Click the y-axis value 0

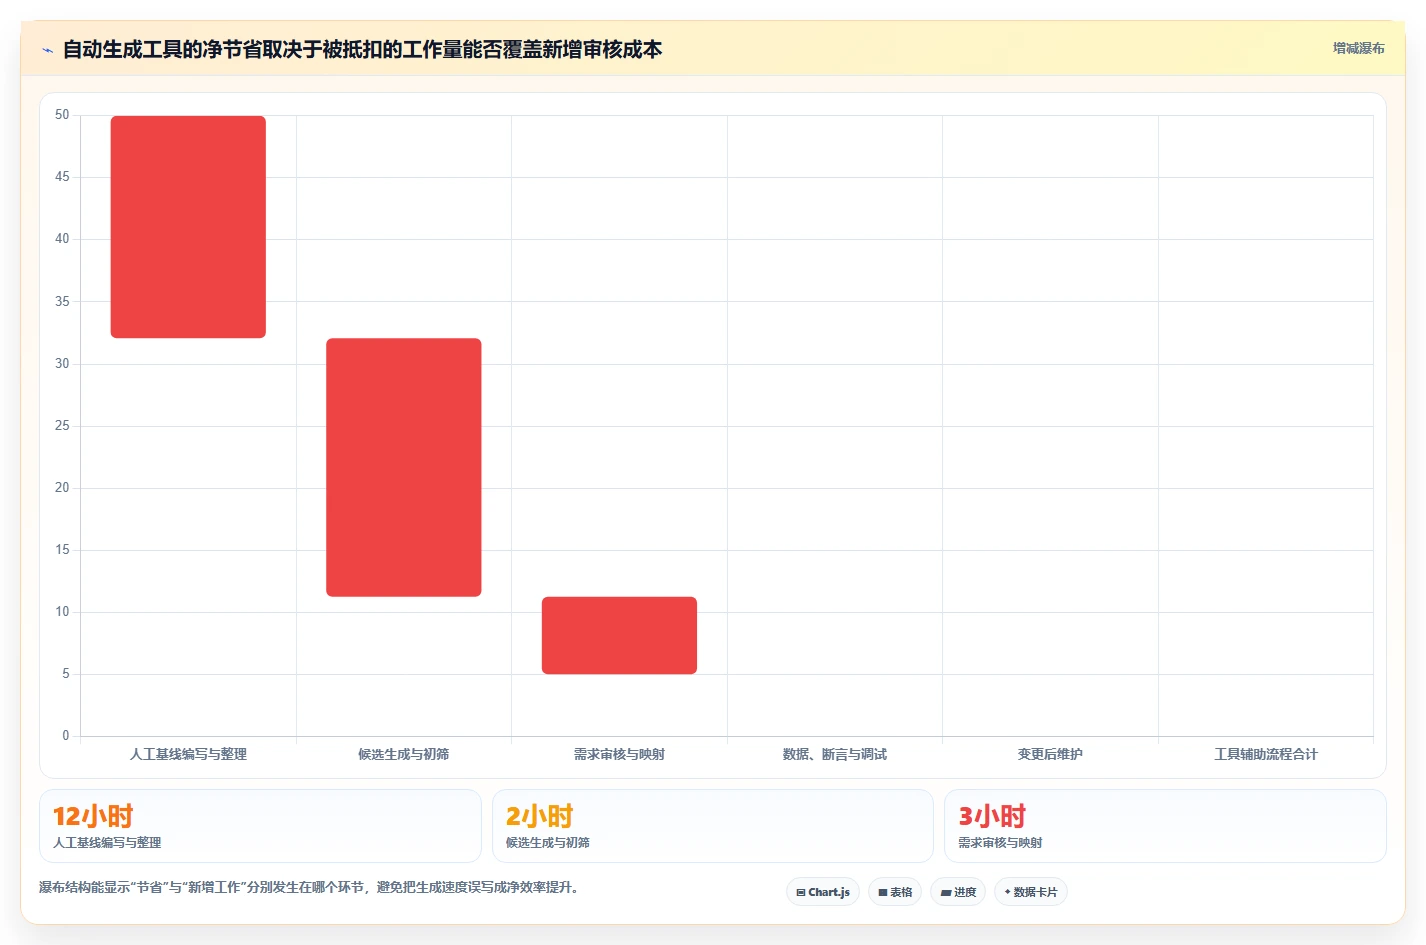(66, 736)
